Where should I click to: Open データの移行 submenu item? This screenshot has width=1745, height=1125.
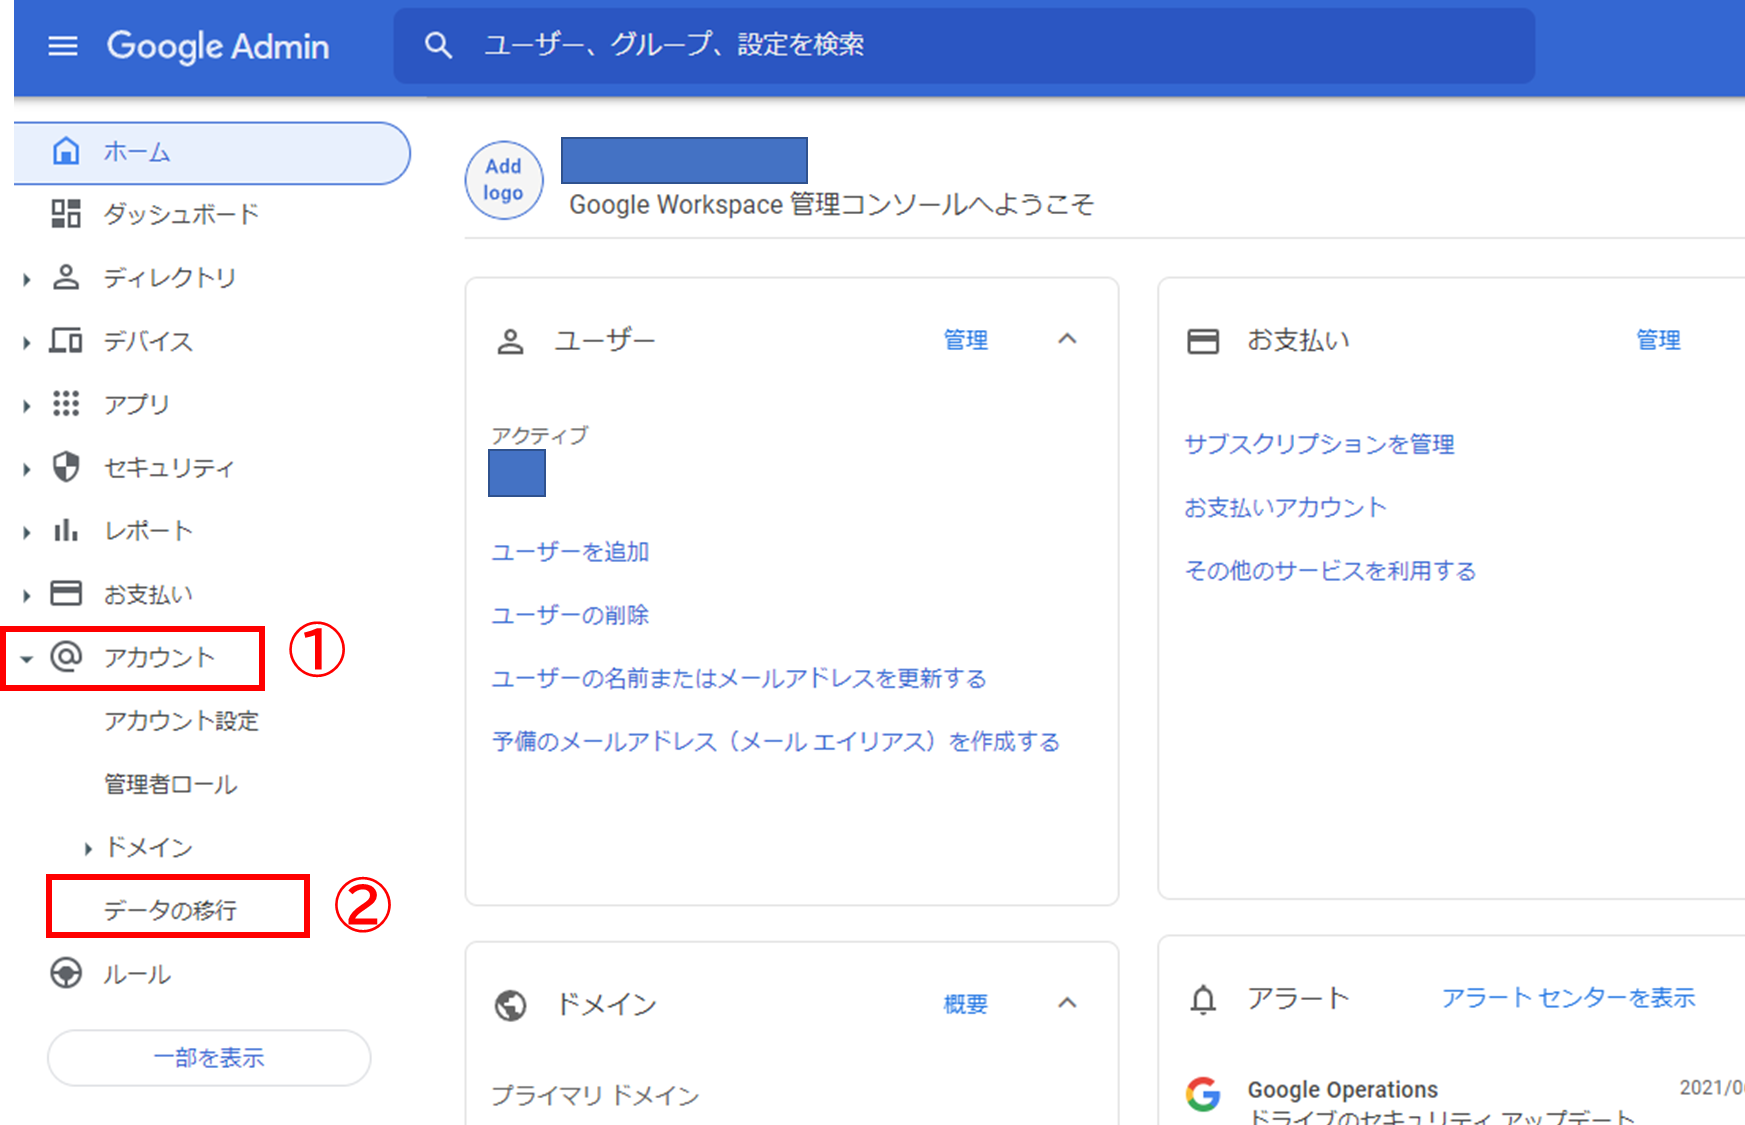[171, 910]
